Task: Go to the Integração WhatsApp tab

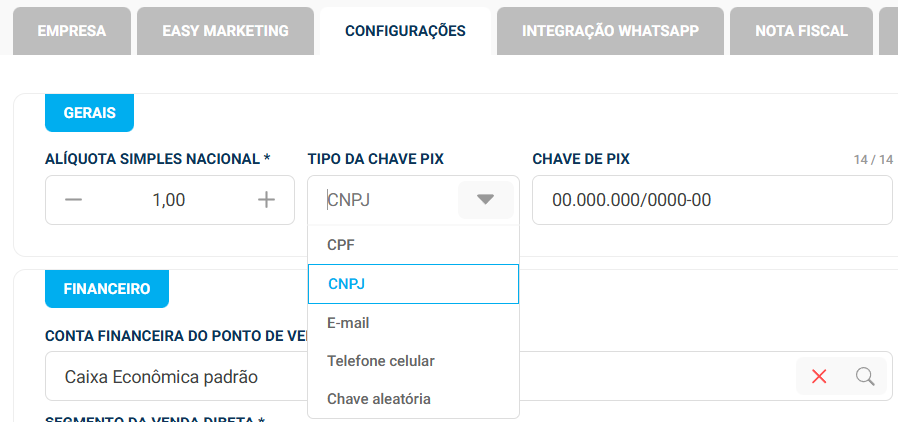Action: [x=609, y=31]
